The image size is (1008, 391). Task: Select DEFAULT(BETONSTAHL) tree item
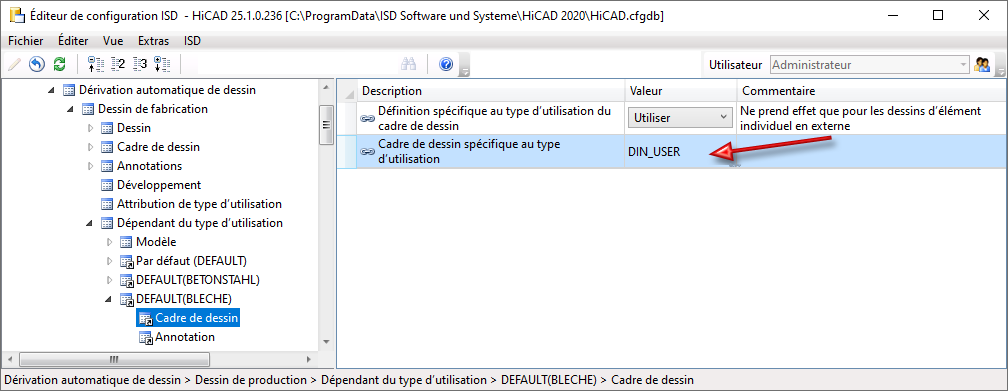pos(198,280)
